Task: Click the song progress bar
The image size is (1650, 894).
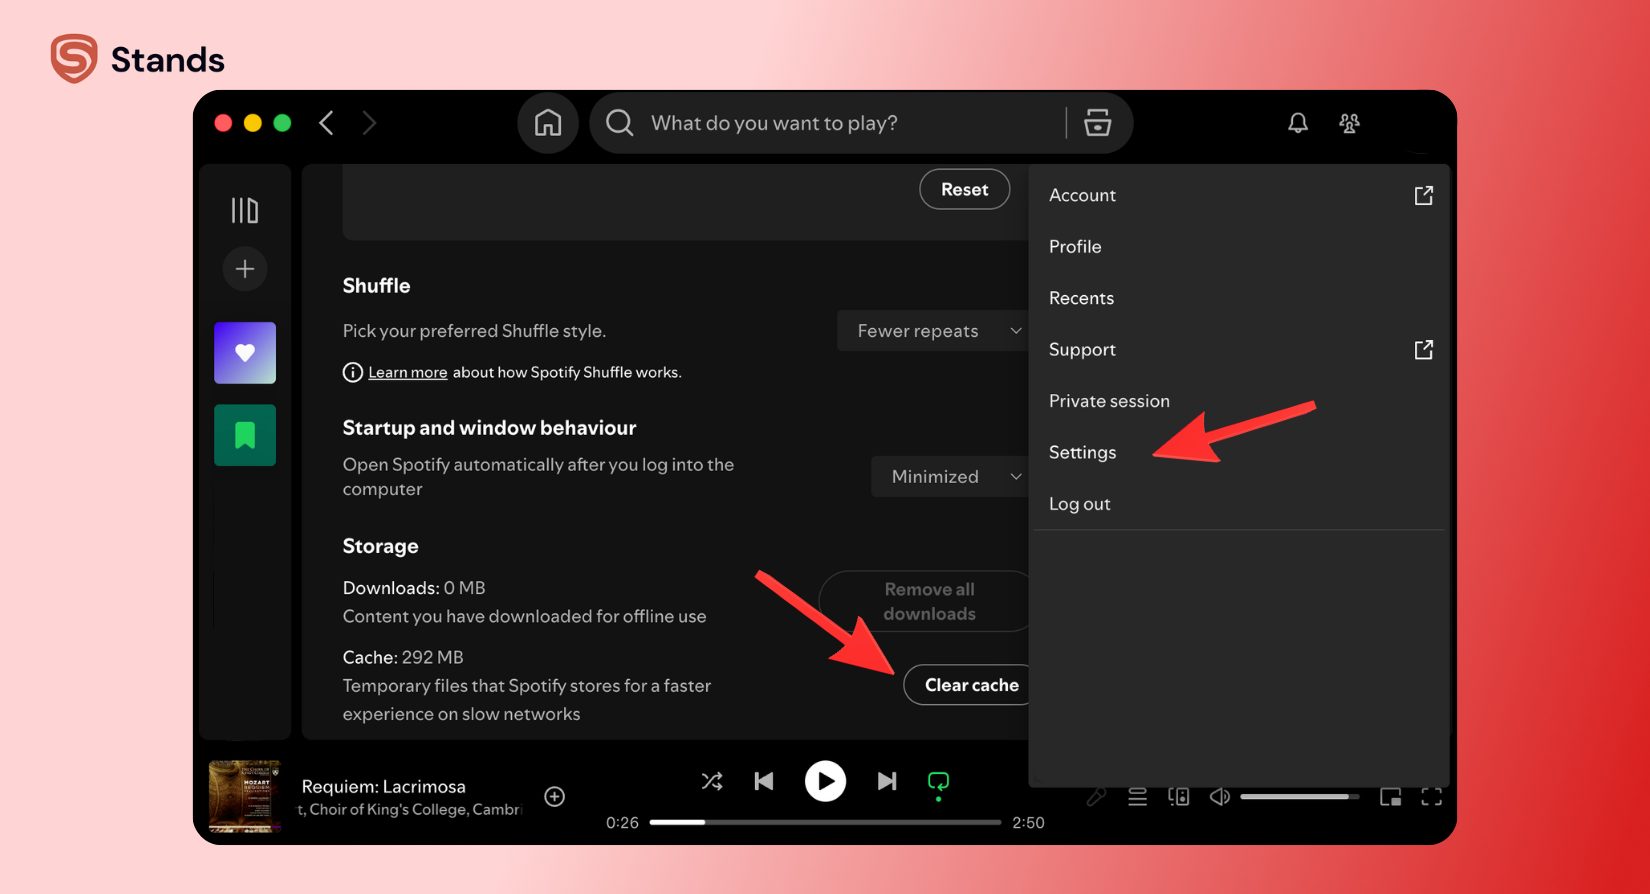Action: 824,822
